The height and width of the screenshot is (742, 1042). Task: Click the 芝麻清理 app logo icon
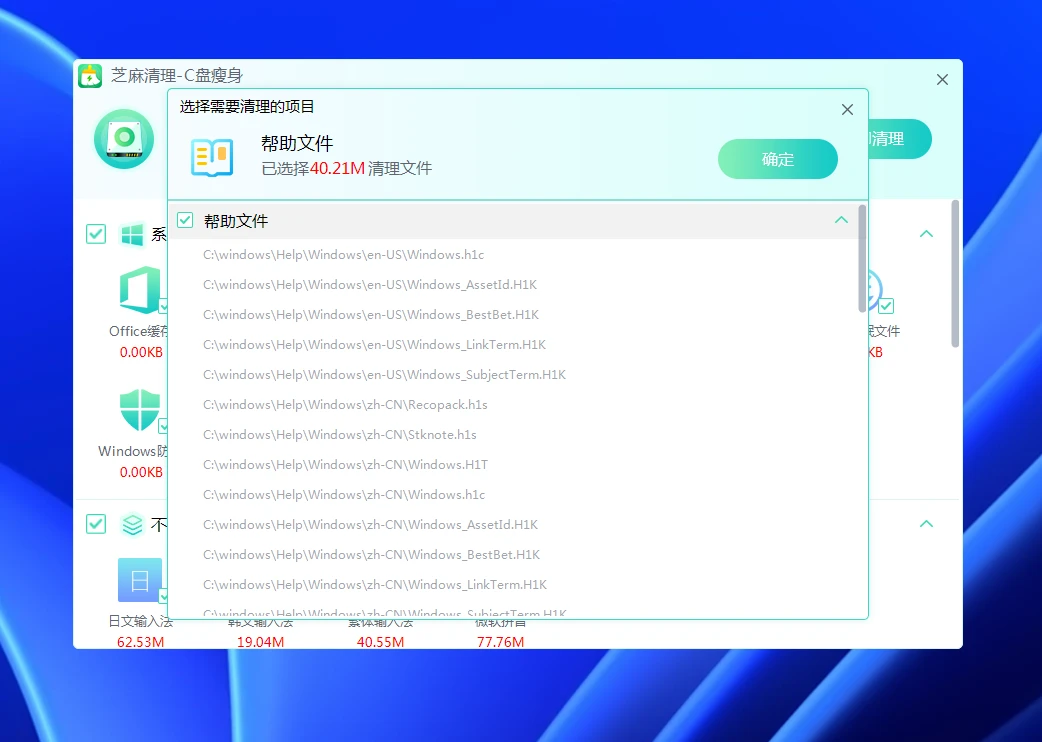pos(90,76)
